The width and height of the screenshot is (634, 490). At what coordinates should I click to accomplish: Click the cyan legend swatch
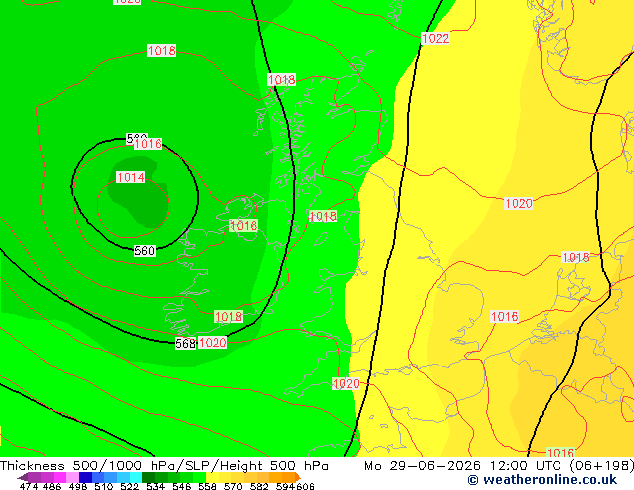pos(136,477)
